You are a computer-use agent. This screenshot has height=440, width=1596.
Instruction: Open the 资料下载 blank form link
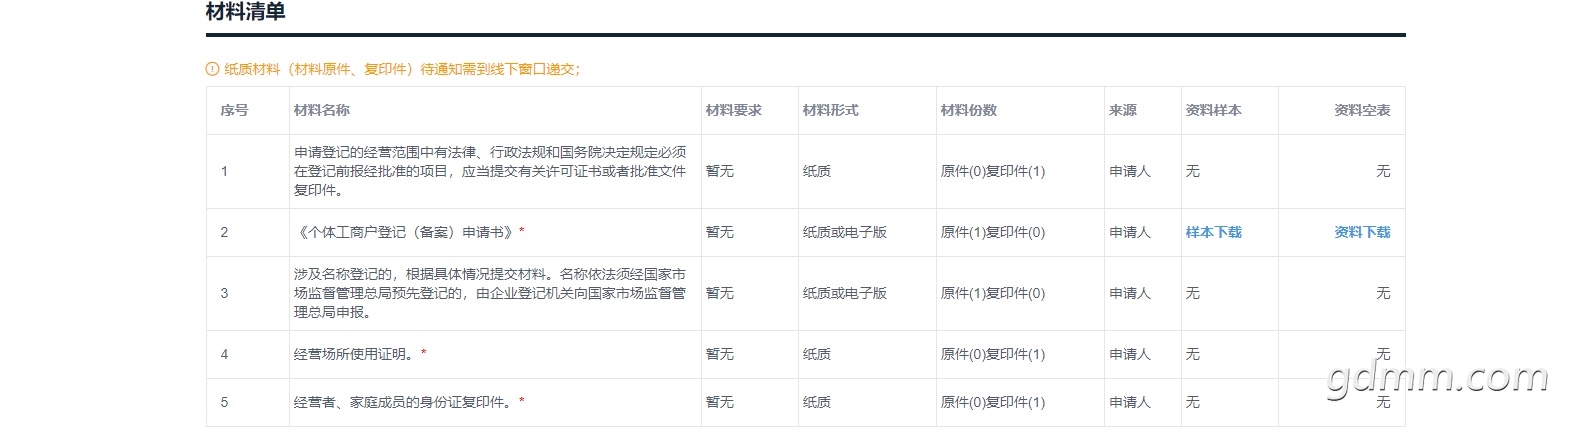1361,232
